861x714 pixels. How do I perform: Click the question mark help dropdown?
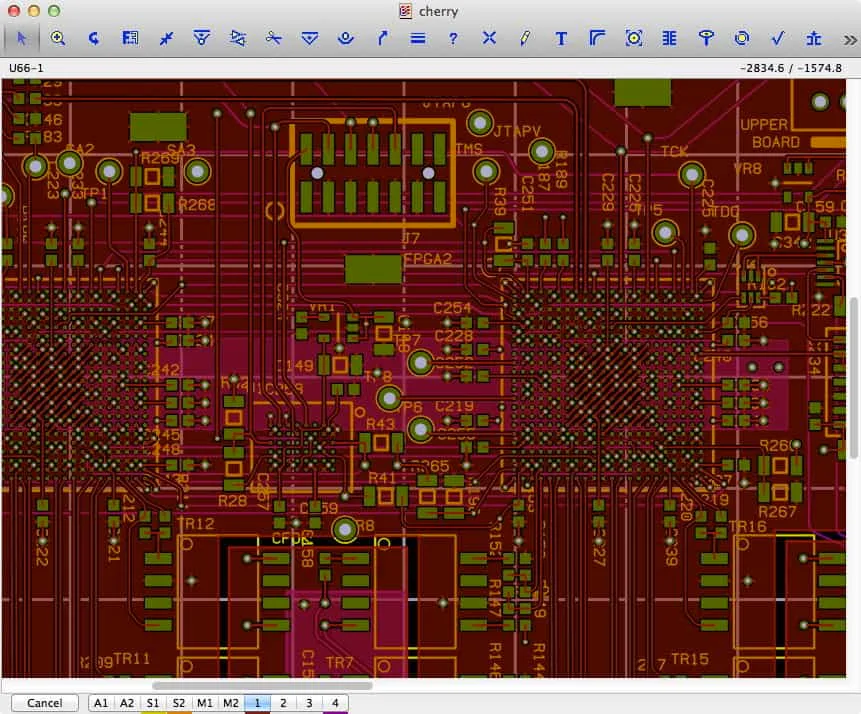tap(453, 38)
